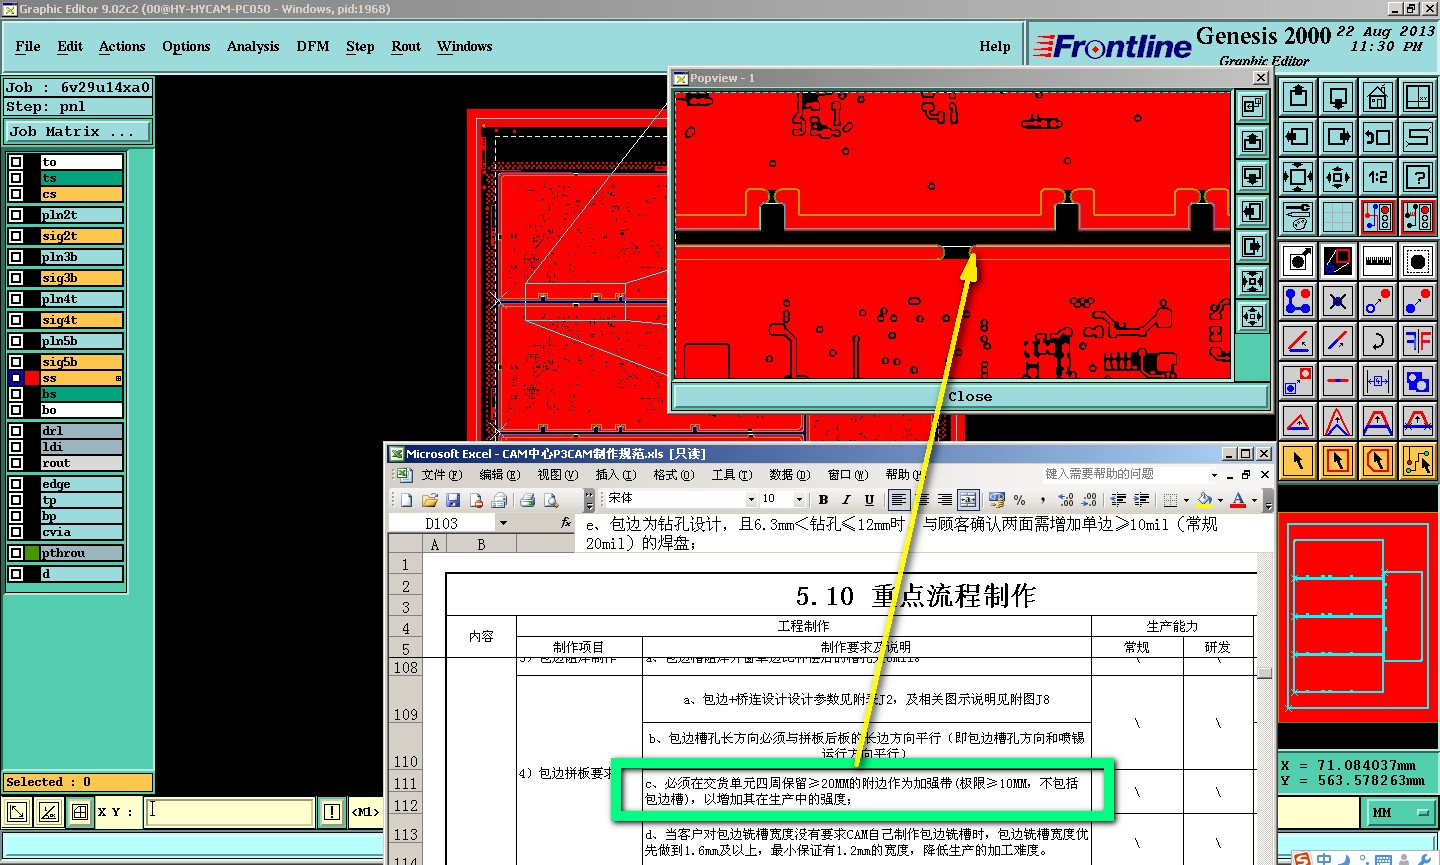Viewport: 1440px width, 865px height.
Task: Open the Analysis menu
Action: click(253, 46)
